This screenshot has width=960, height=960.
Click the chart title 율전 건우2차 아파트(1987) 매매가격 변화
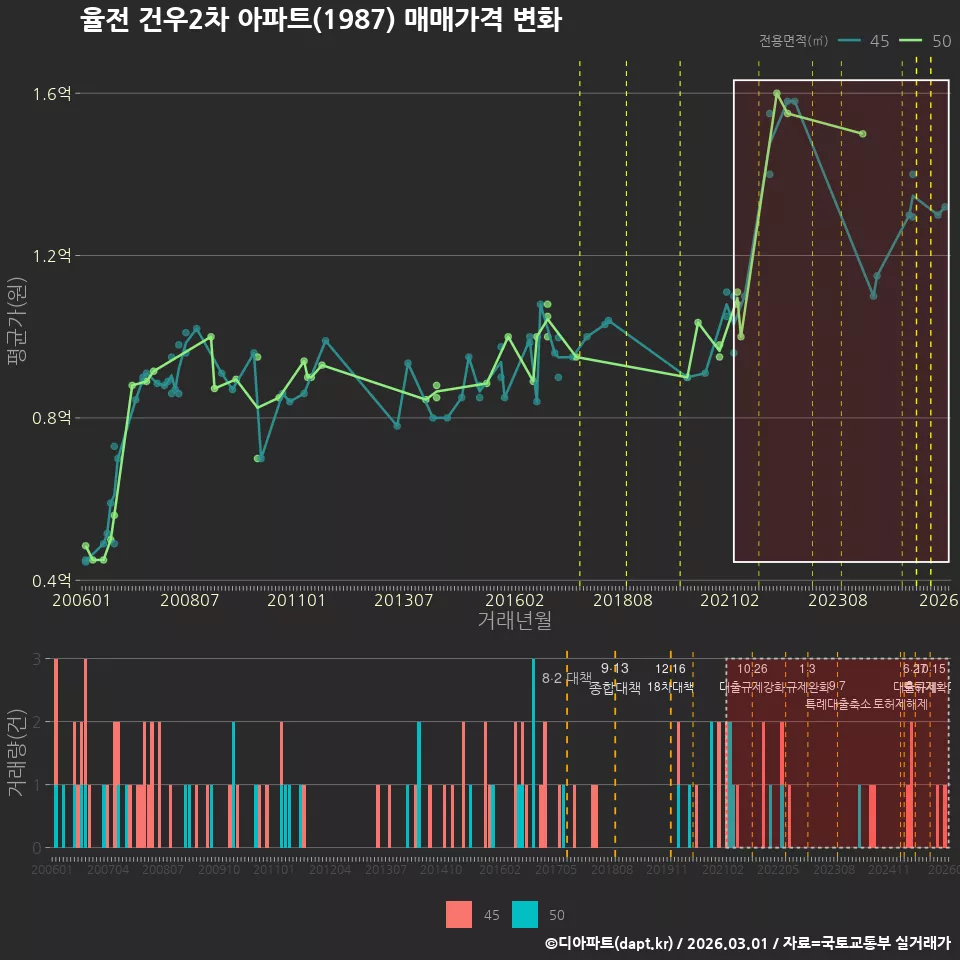[x=320, y=20]
